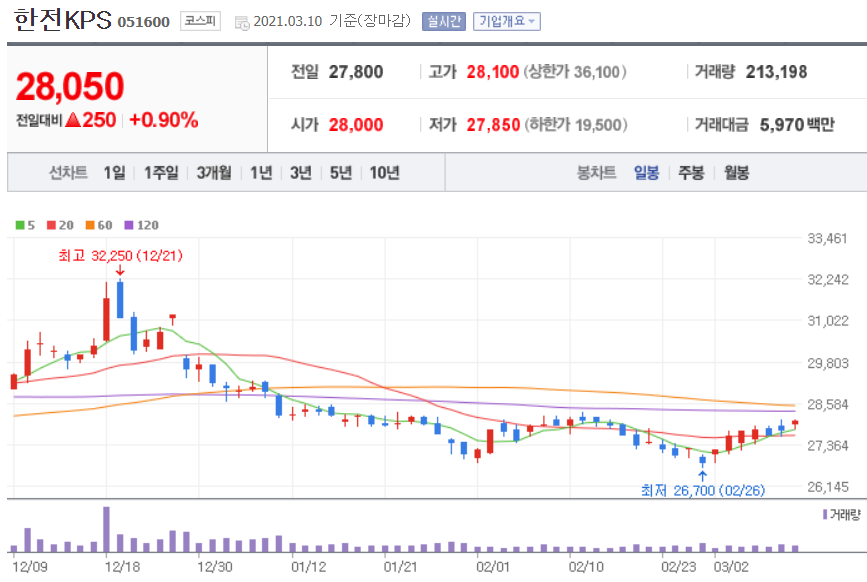867x582 pixels.
Task: Click the 02/23 date axis label
Action: (678, 567)
